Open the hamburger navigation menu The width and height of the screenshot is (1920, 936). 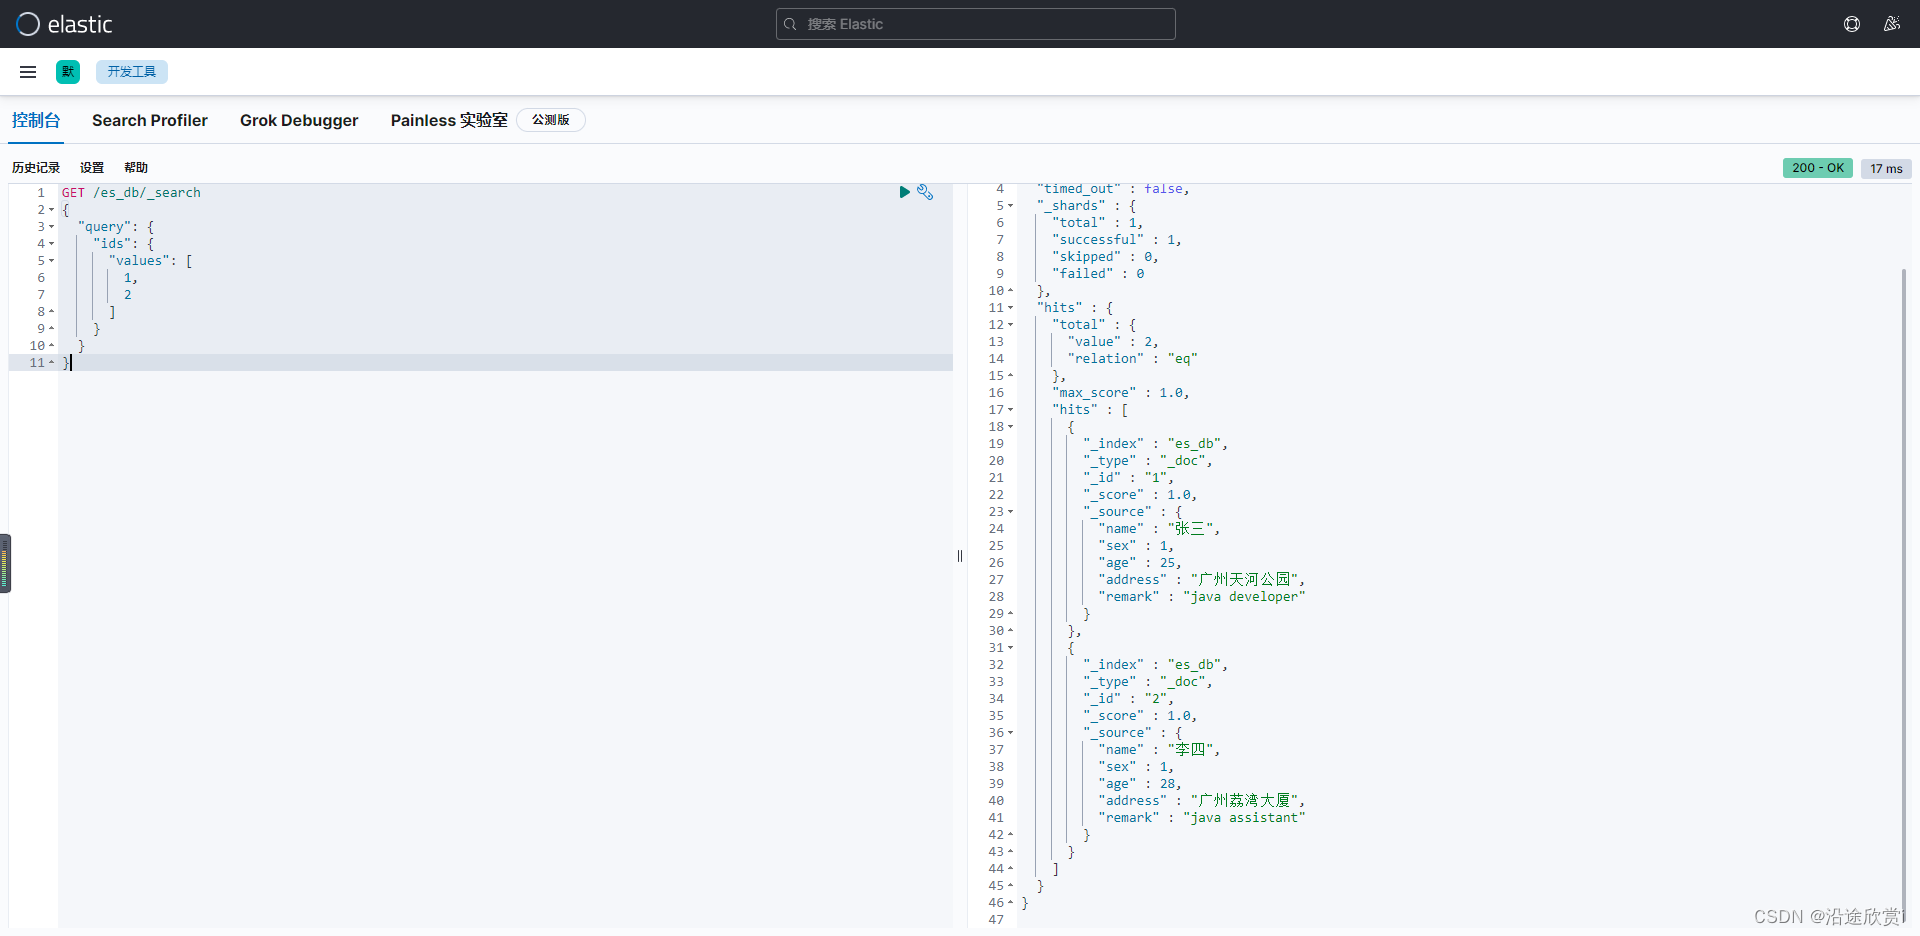point(28,72)
